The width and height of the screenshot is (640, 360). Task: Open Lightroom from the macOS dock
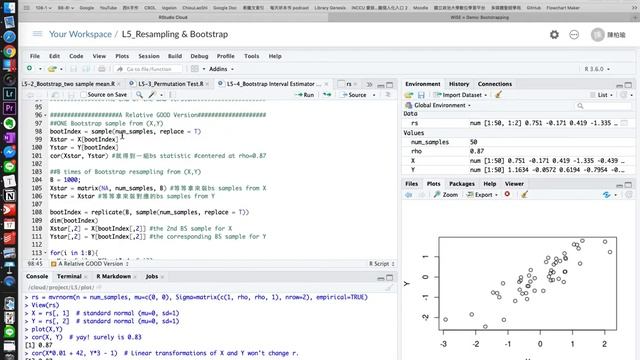pos(9,94)
